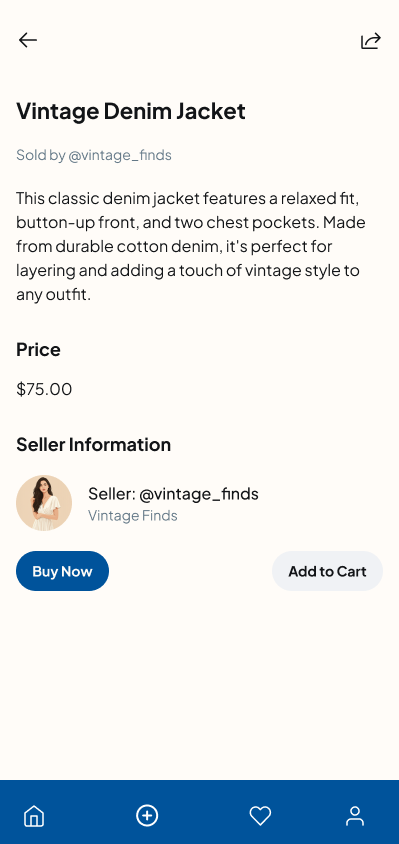This screenshot has height=844, width=399.
Task: Click the 'Vintage Finds' shop name
Action: (133, 516)
